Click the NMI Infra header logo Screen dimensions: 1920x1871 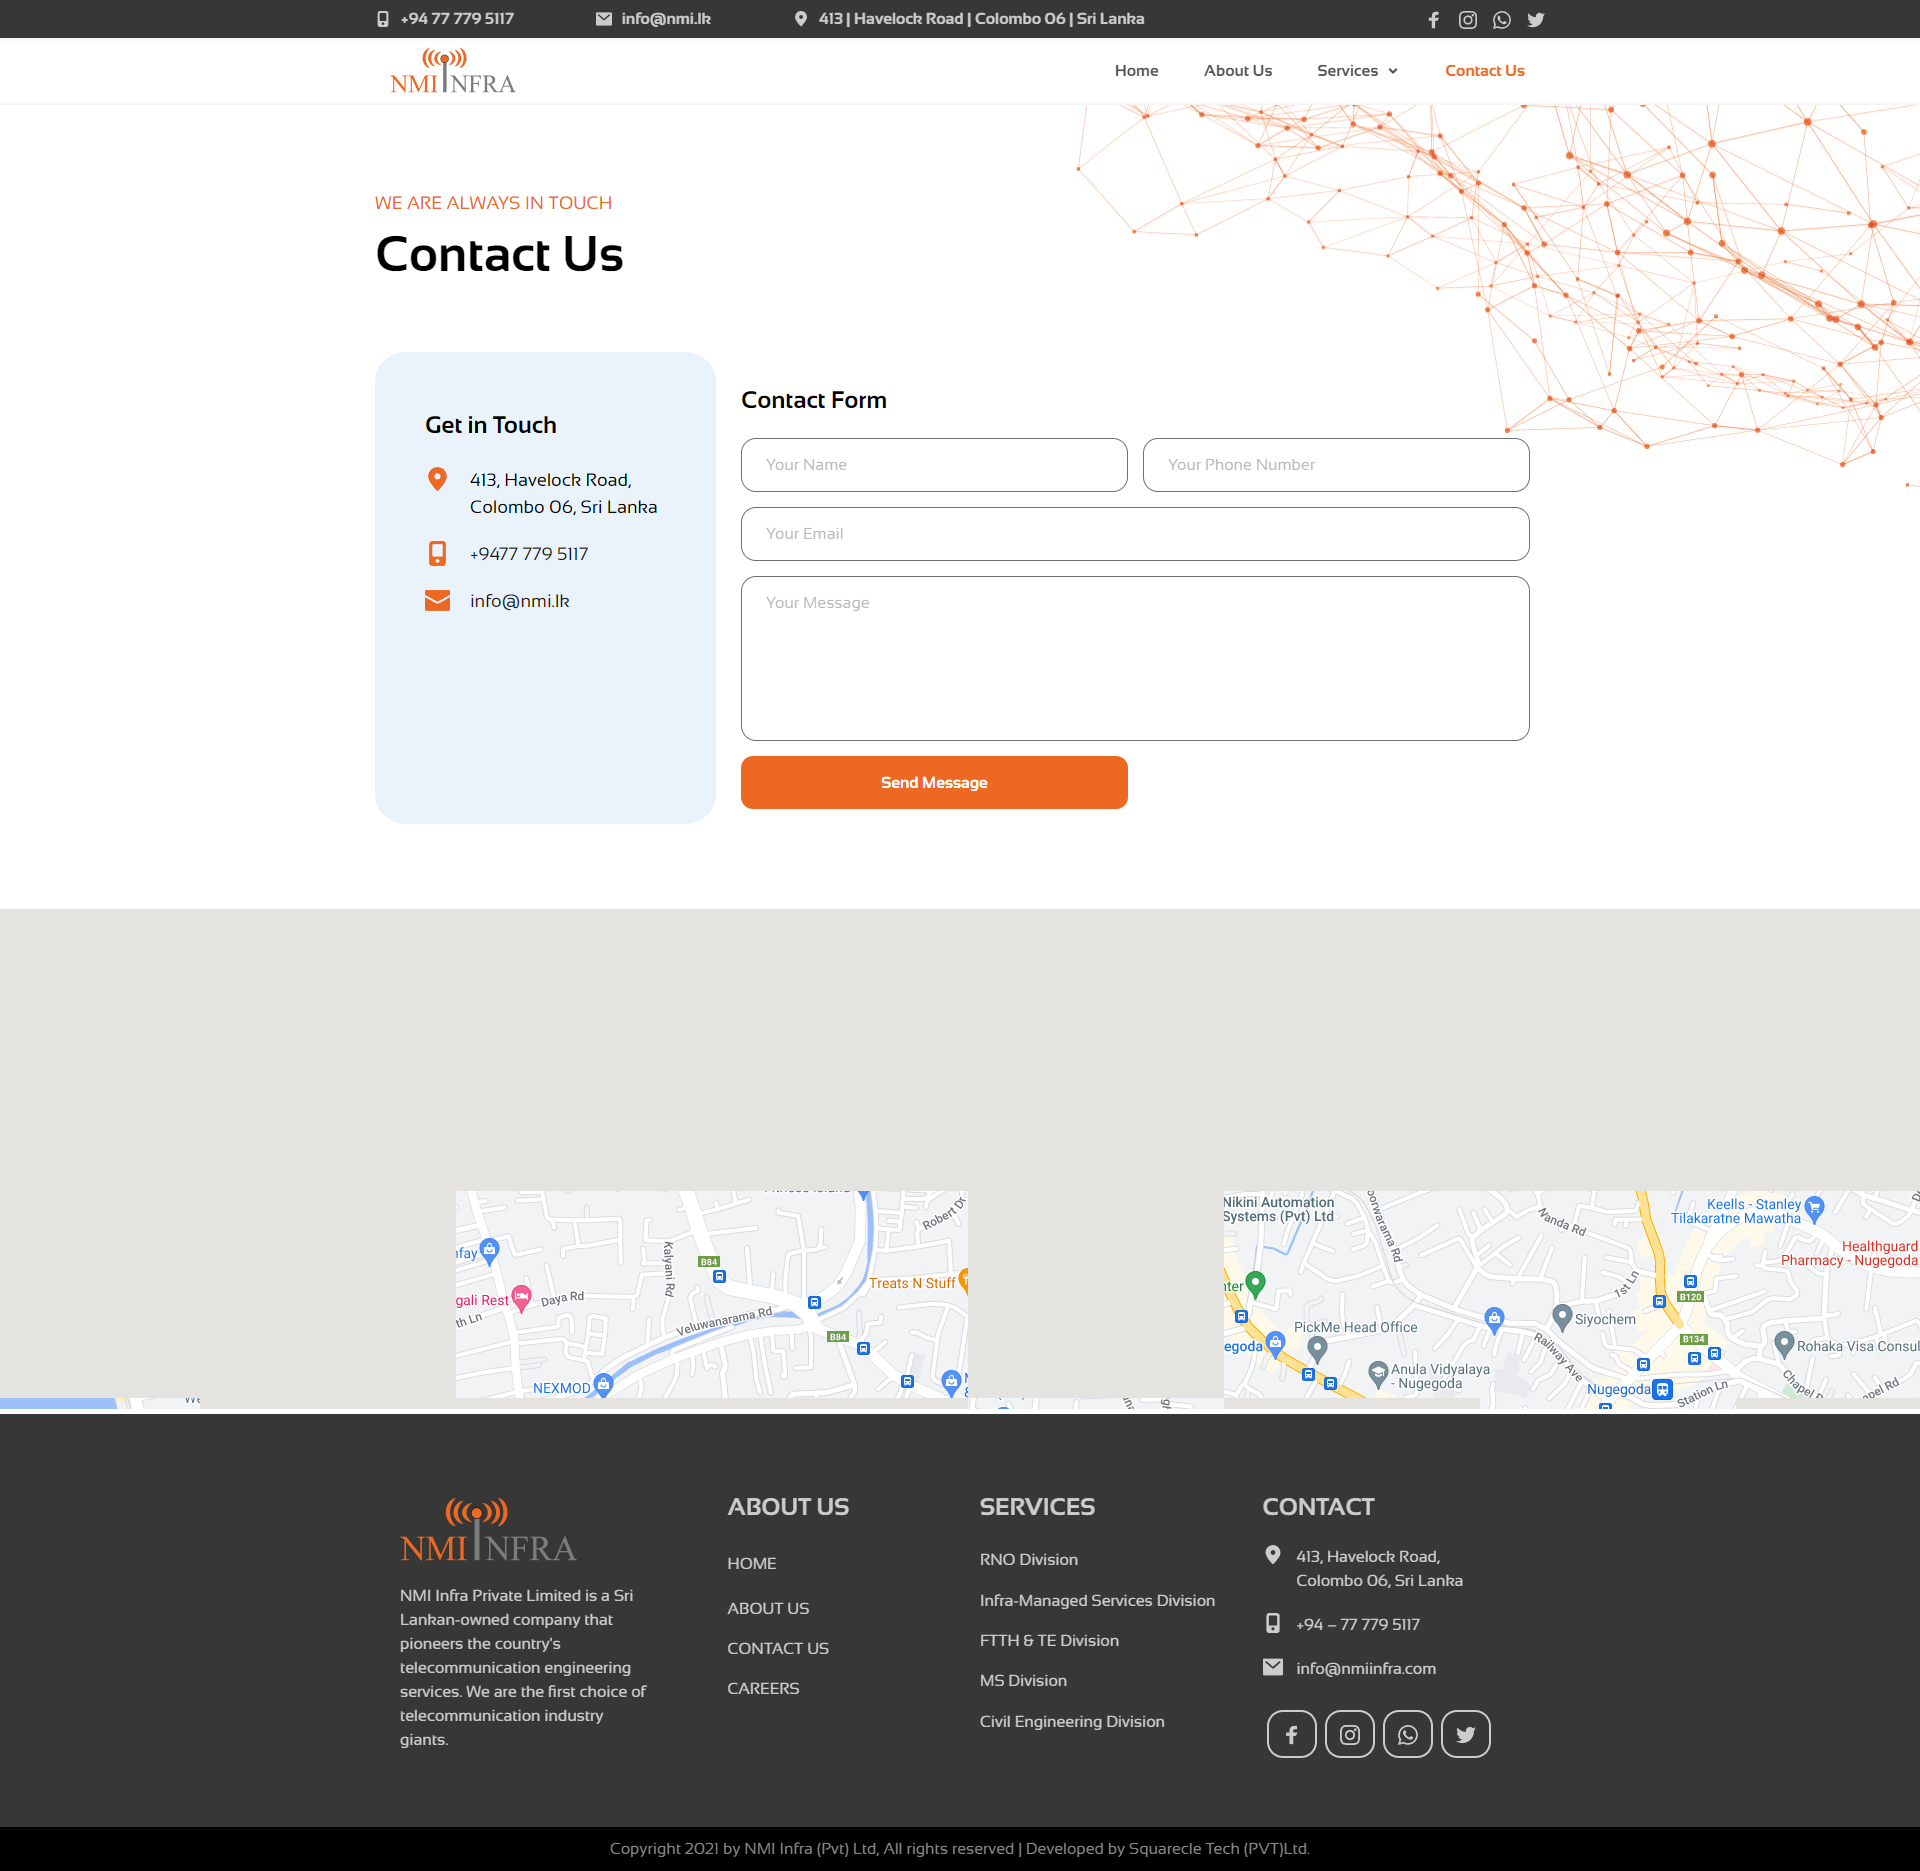[452, 71]
